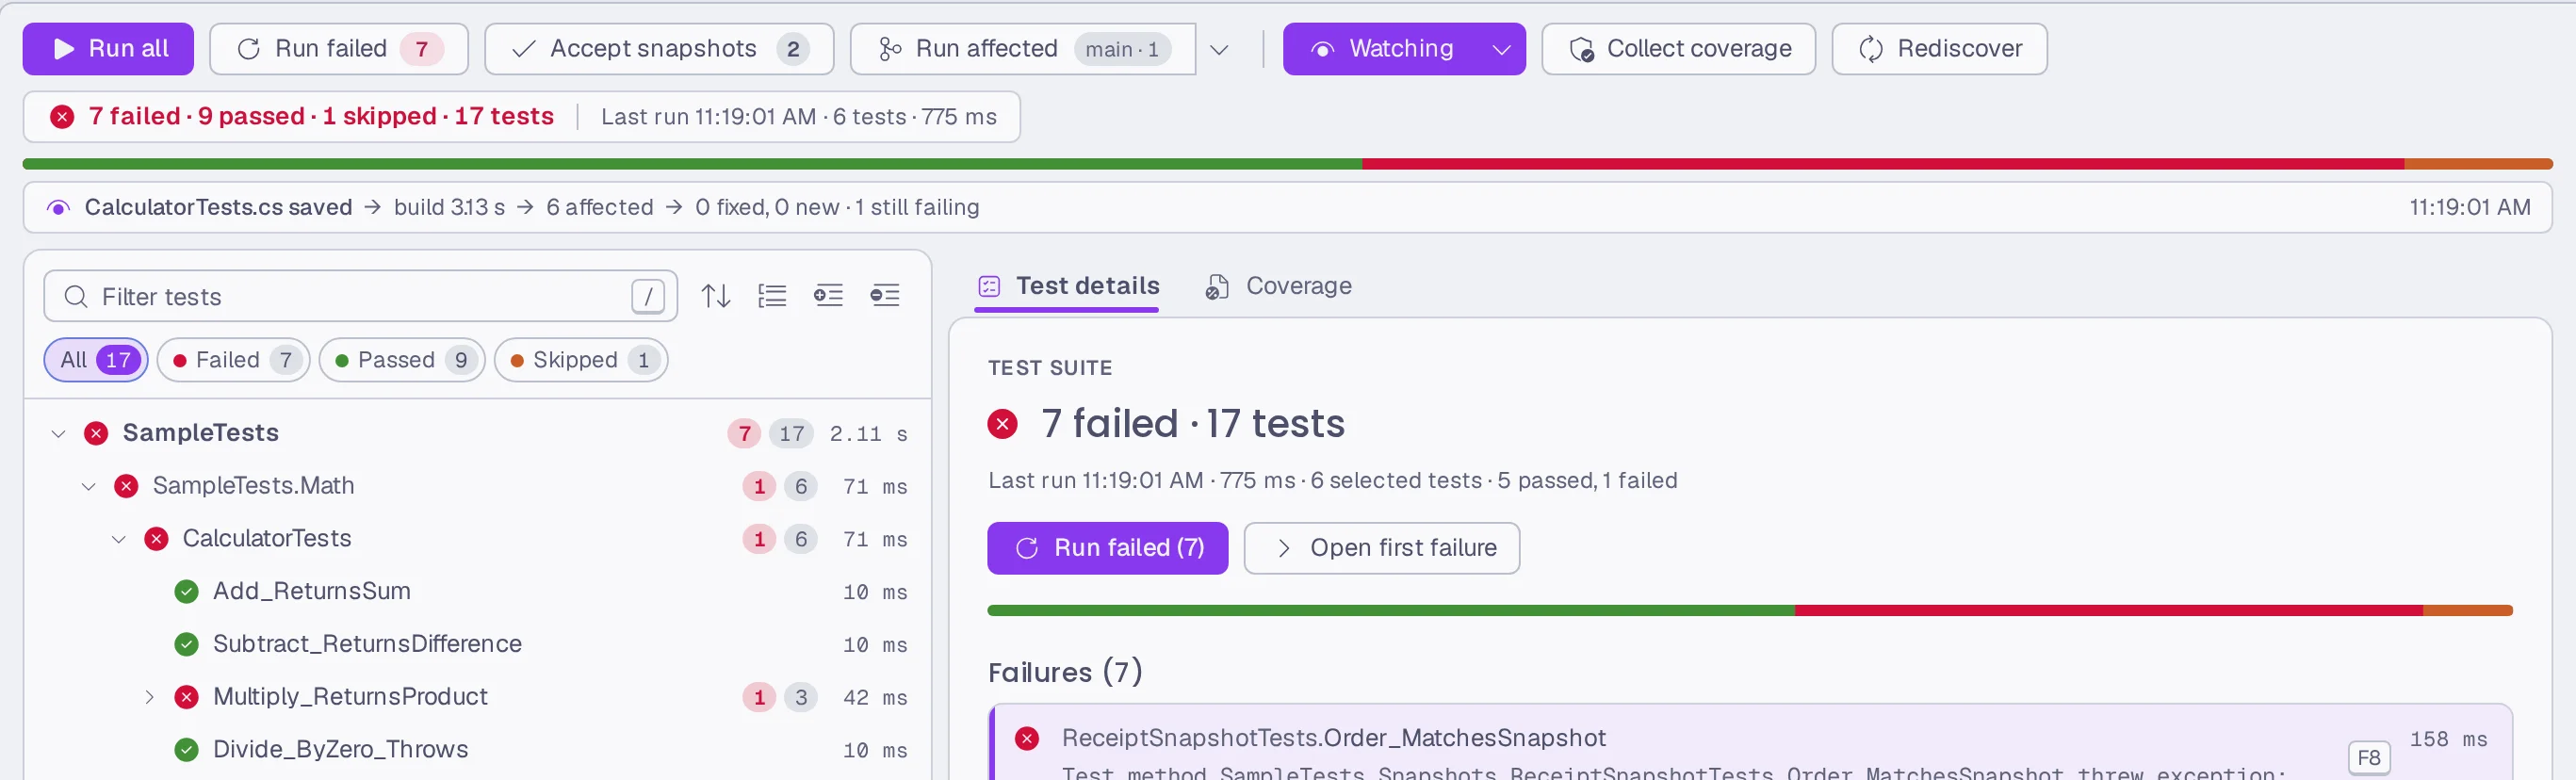Select the All 17 filter chip

click(96, 360)
